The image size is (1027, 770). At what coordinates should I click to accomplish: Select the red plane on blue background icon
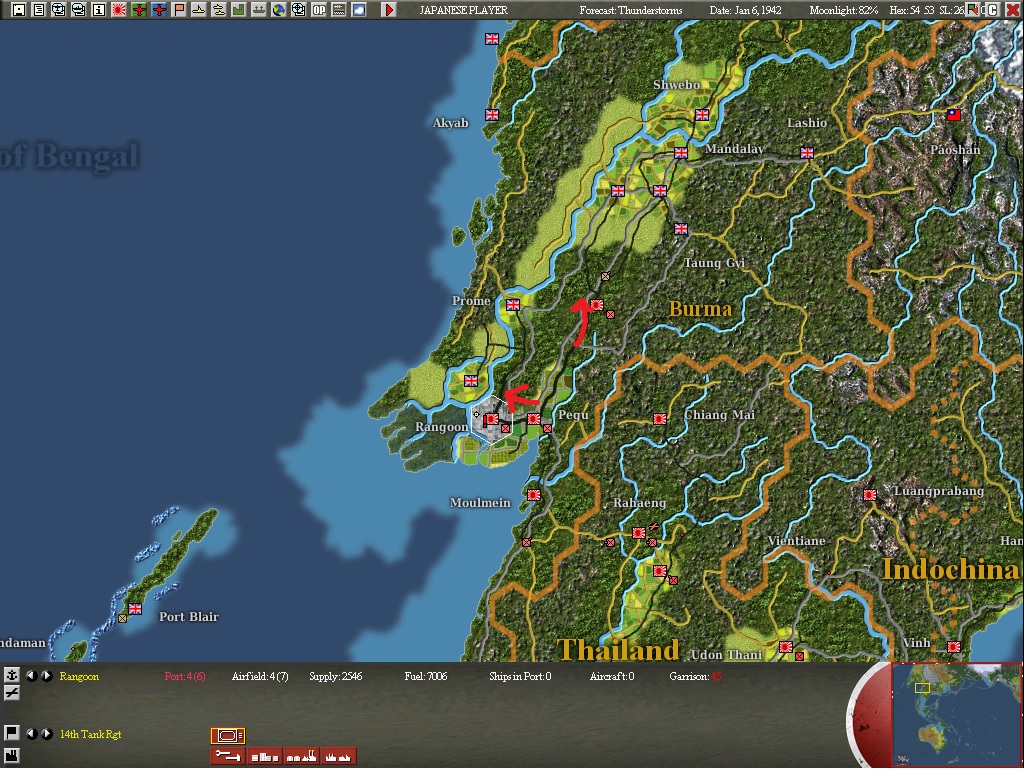pyautogui.click(x=159, y=10)
